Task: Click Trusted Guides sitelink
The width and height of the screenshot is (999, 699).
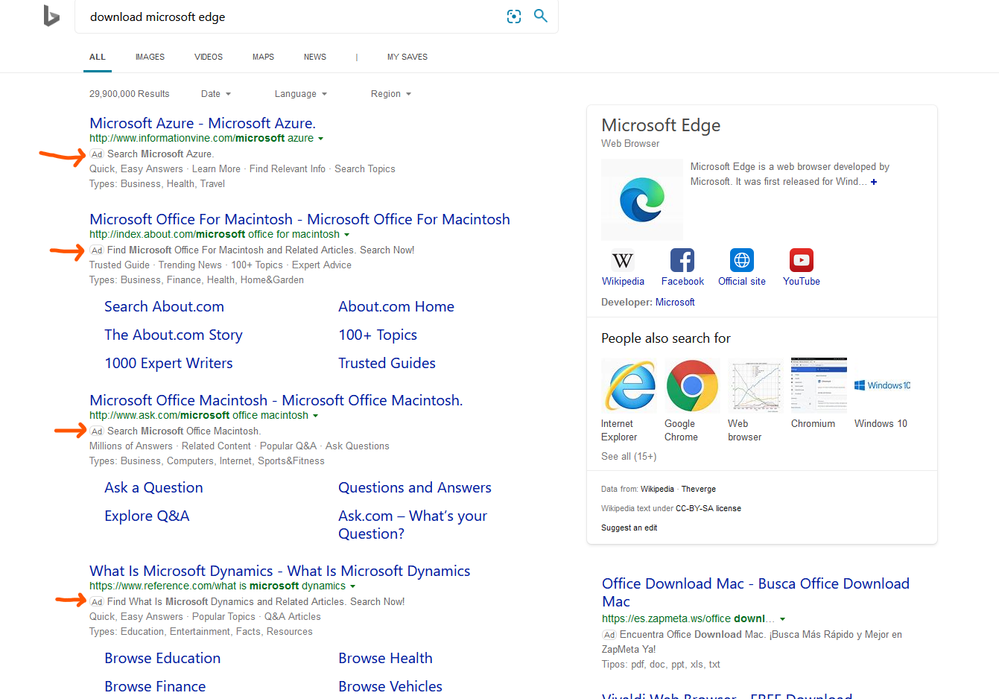Action: coord(387,363)
